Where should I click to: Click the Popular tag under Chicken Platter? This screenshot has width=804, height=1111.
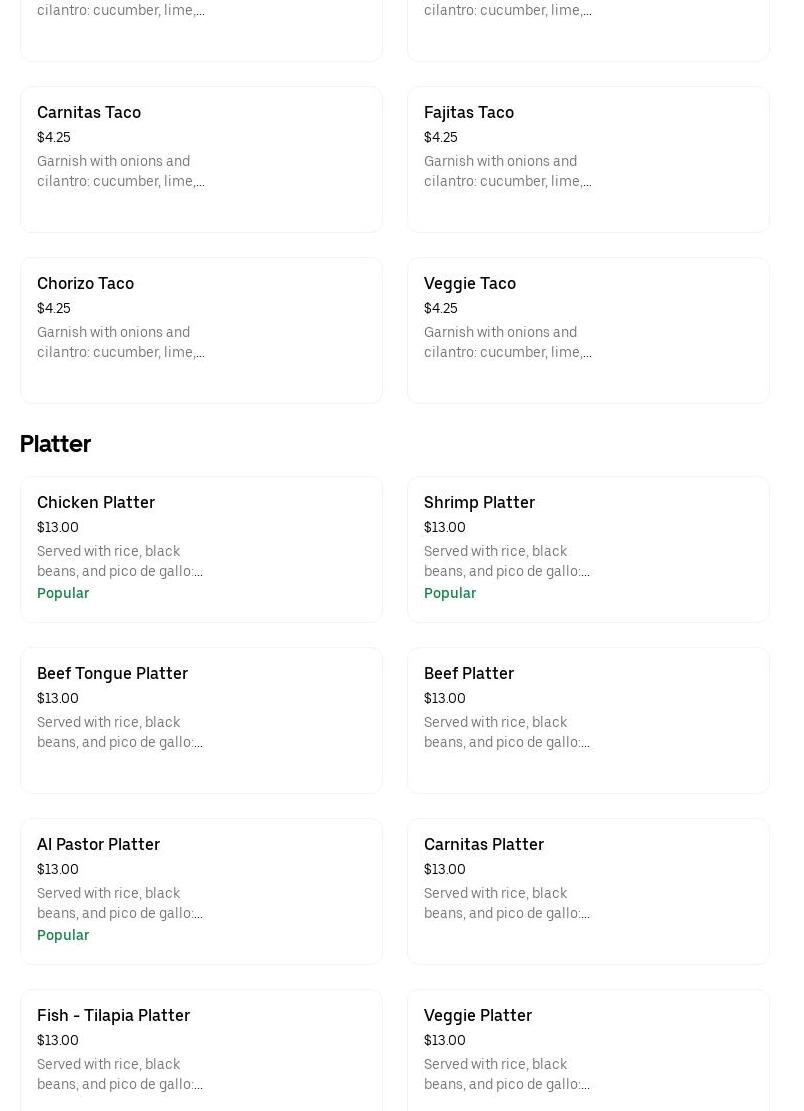[x=63, y=594]
